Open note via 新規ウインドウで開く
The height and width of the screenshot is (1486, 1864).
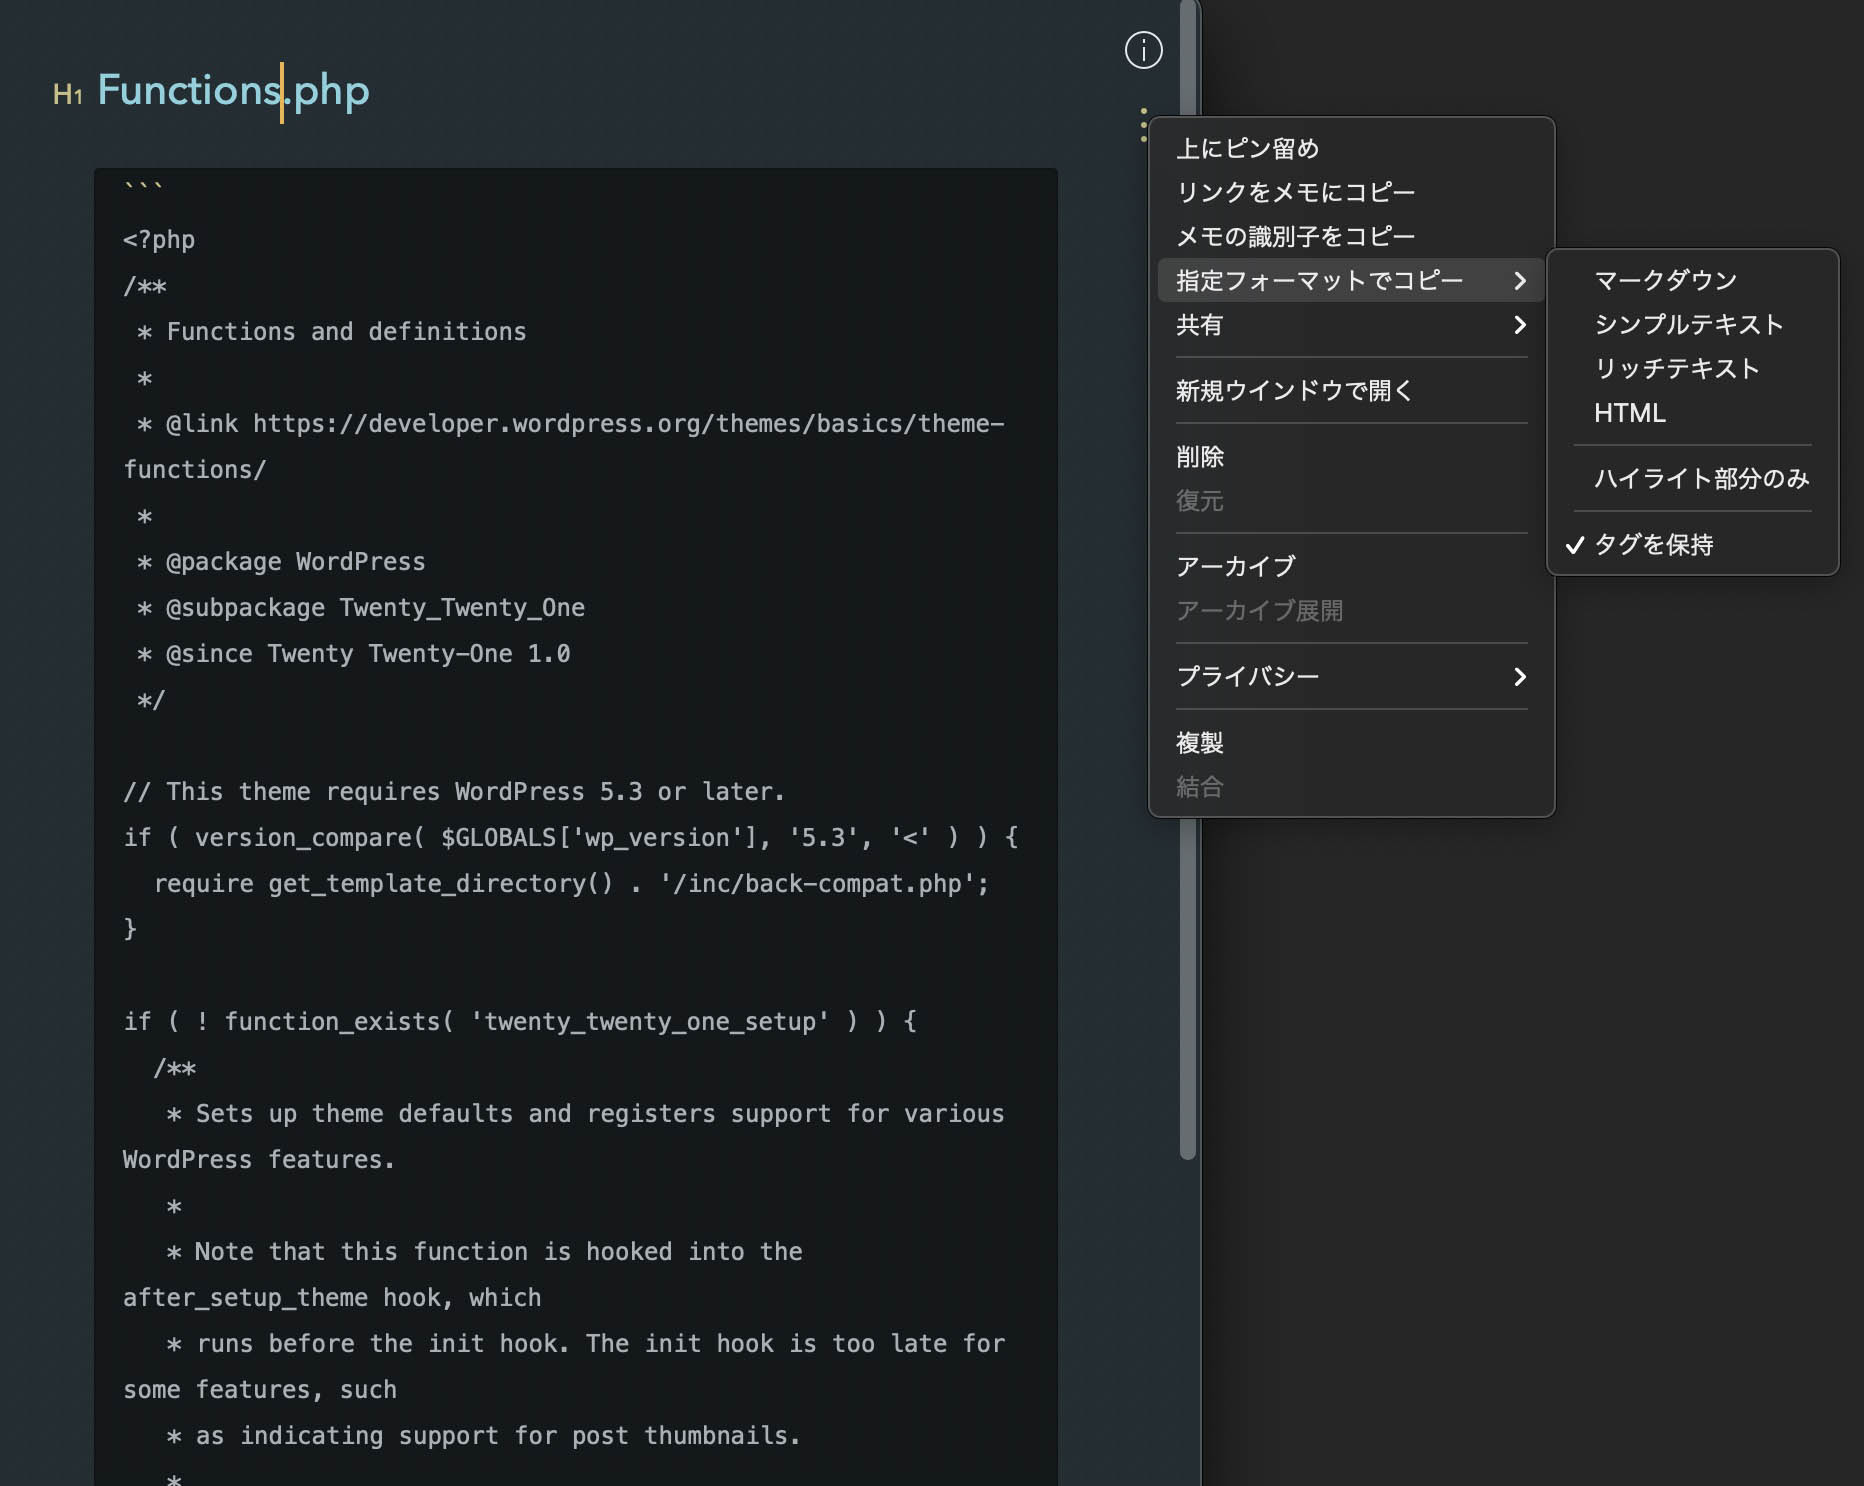point(1294,391)
